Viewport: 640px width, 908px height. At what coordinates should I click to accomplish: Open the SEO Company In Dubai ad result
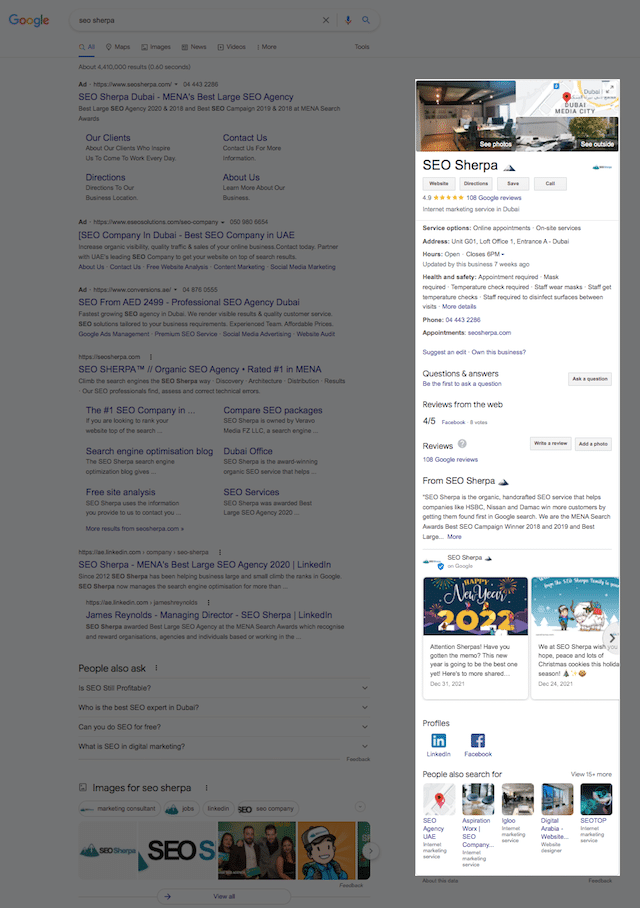point(186,235)
